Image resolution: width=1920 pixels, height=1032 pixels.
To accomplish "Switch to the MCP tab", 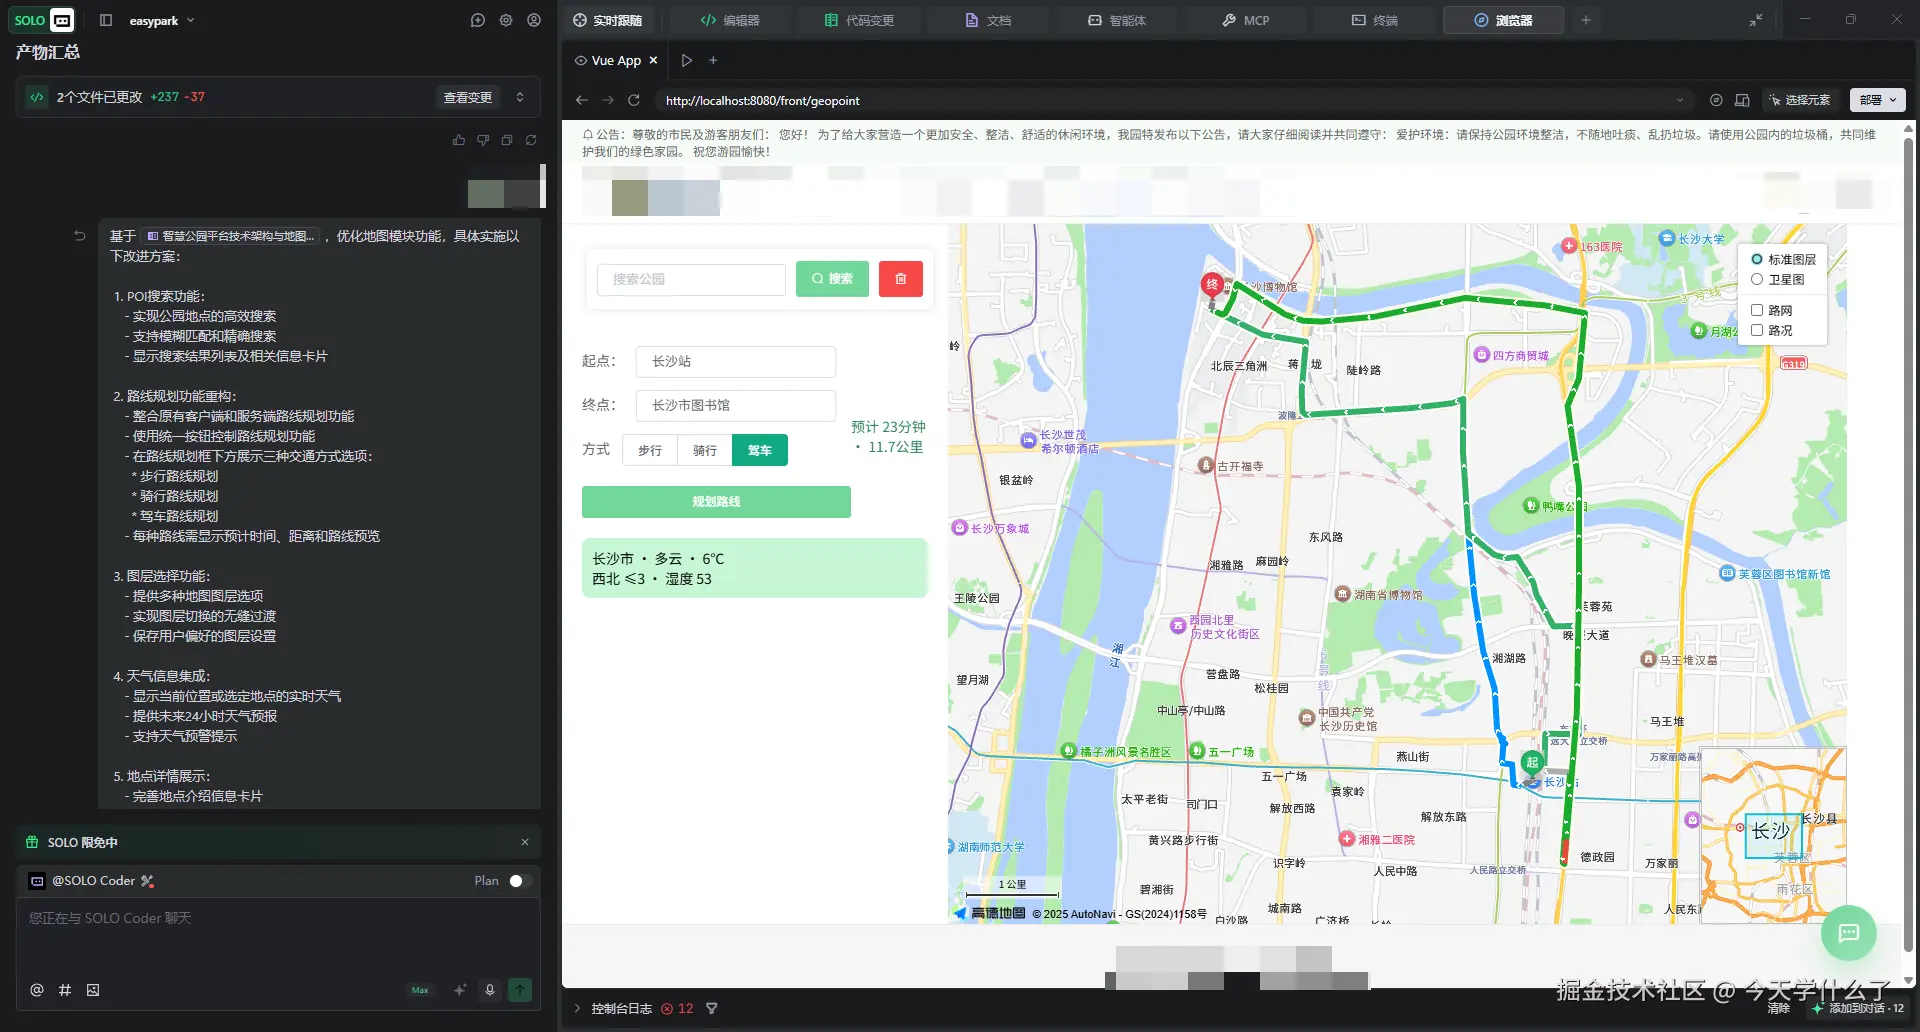I will click(x=1246, y=20).
